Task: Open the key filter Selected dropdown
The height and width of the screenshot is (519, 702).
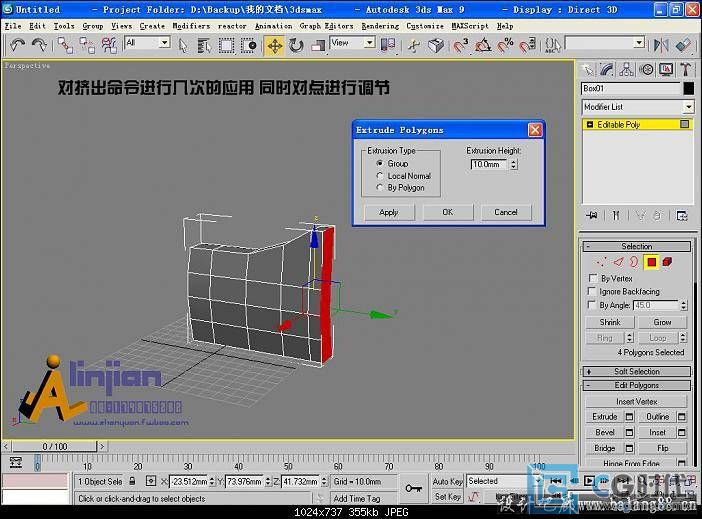Action: [x=505, y=481]
